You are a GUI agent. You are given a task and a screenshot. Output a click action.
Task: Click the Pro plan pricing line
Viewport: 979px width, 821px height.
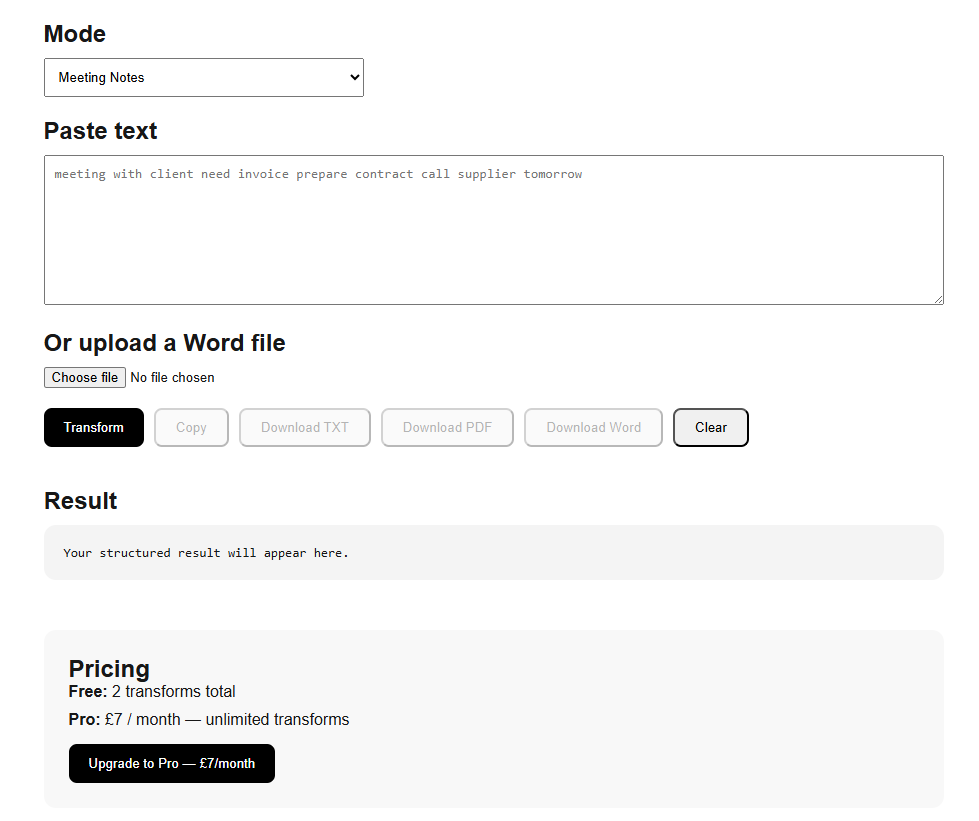[208, 719]
